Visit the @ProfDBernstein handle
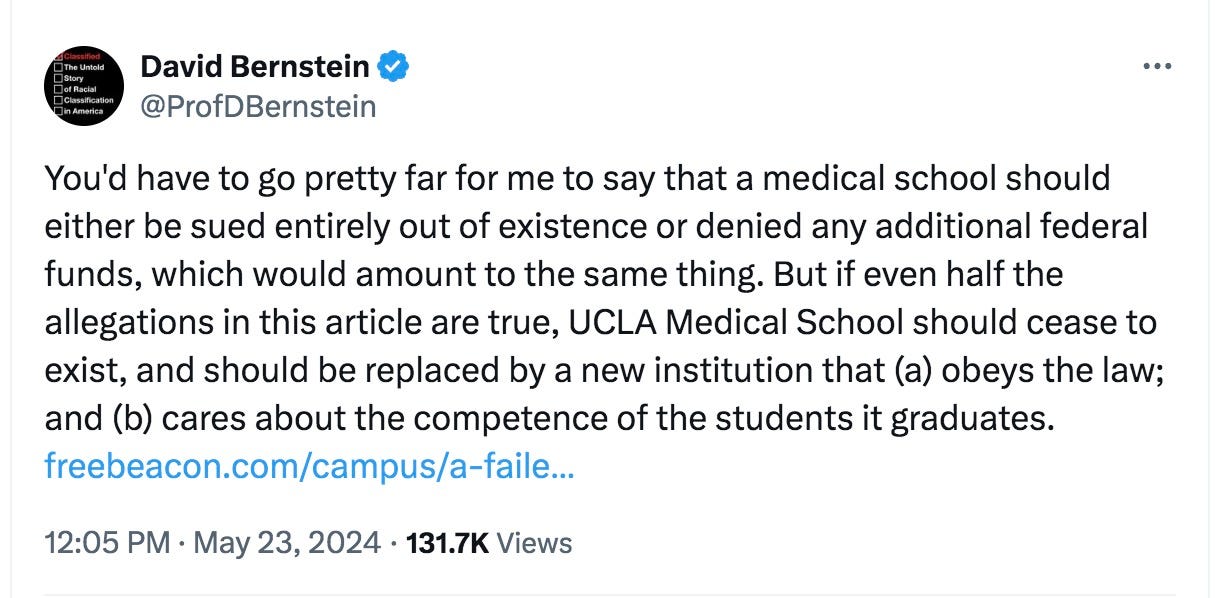 (x=259, y=105)
